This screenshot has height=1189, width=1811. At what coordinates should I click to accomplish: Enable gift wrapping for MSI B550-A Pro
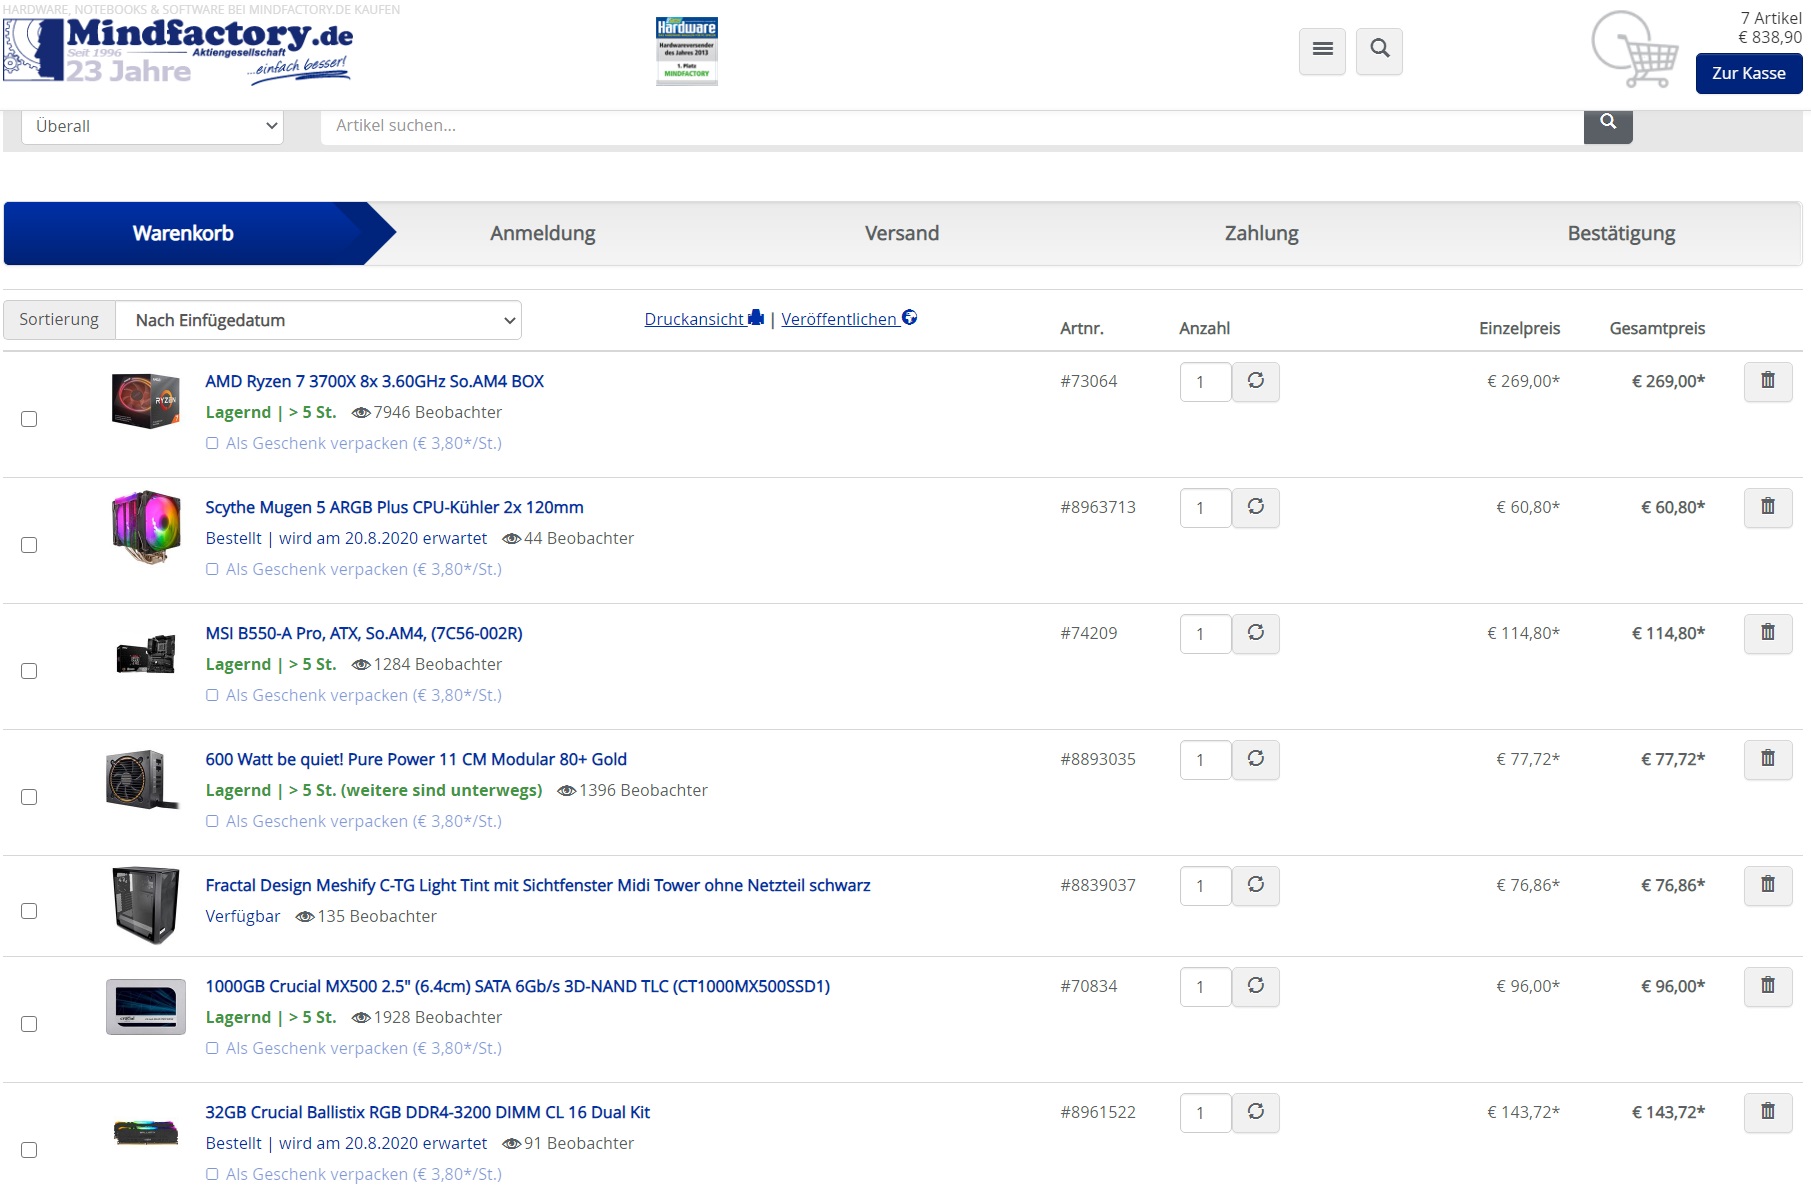[x=212, y=695]
